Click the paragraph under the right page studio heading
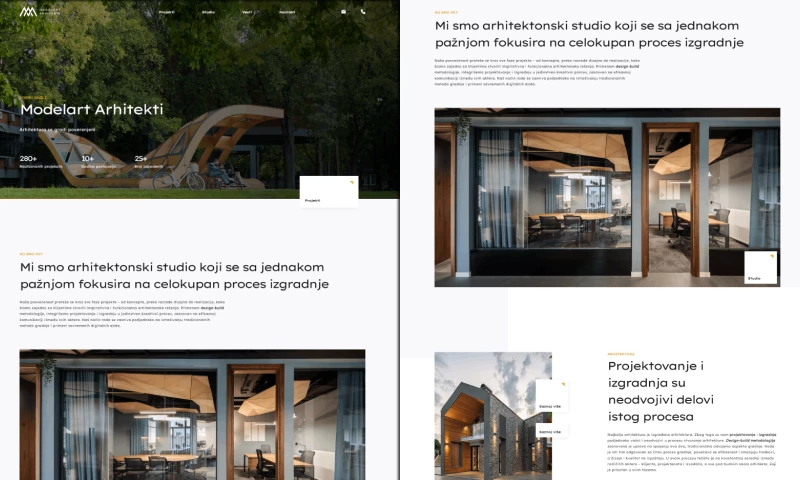 tap(537, 72)
